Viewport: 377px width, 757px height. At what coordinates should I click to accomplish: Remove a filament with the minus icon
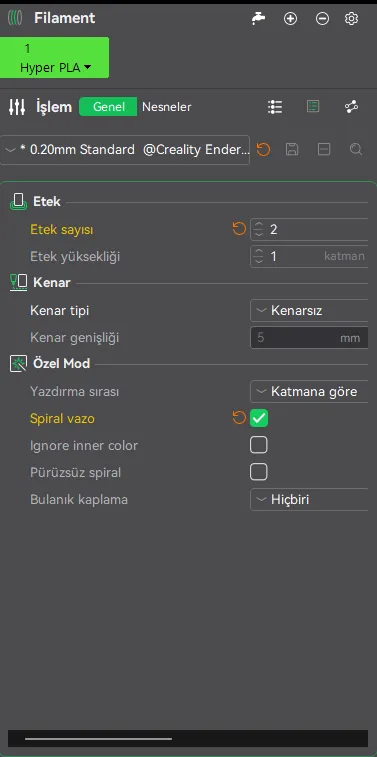(322, 19)
